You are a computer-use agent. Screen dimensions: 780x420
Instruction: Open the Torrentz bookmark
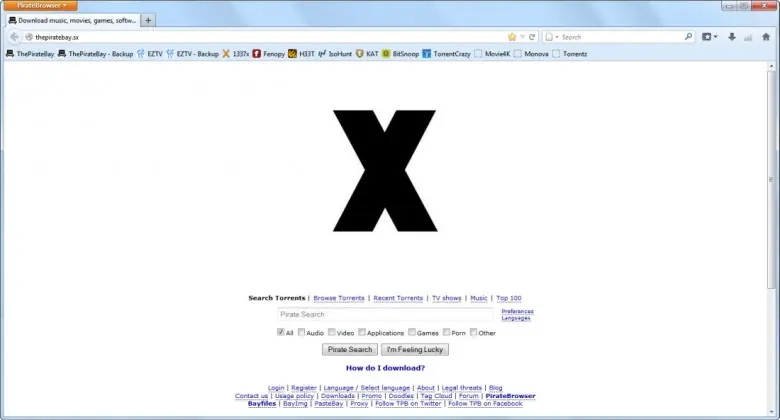tap(570, 54)
